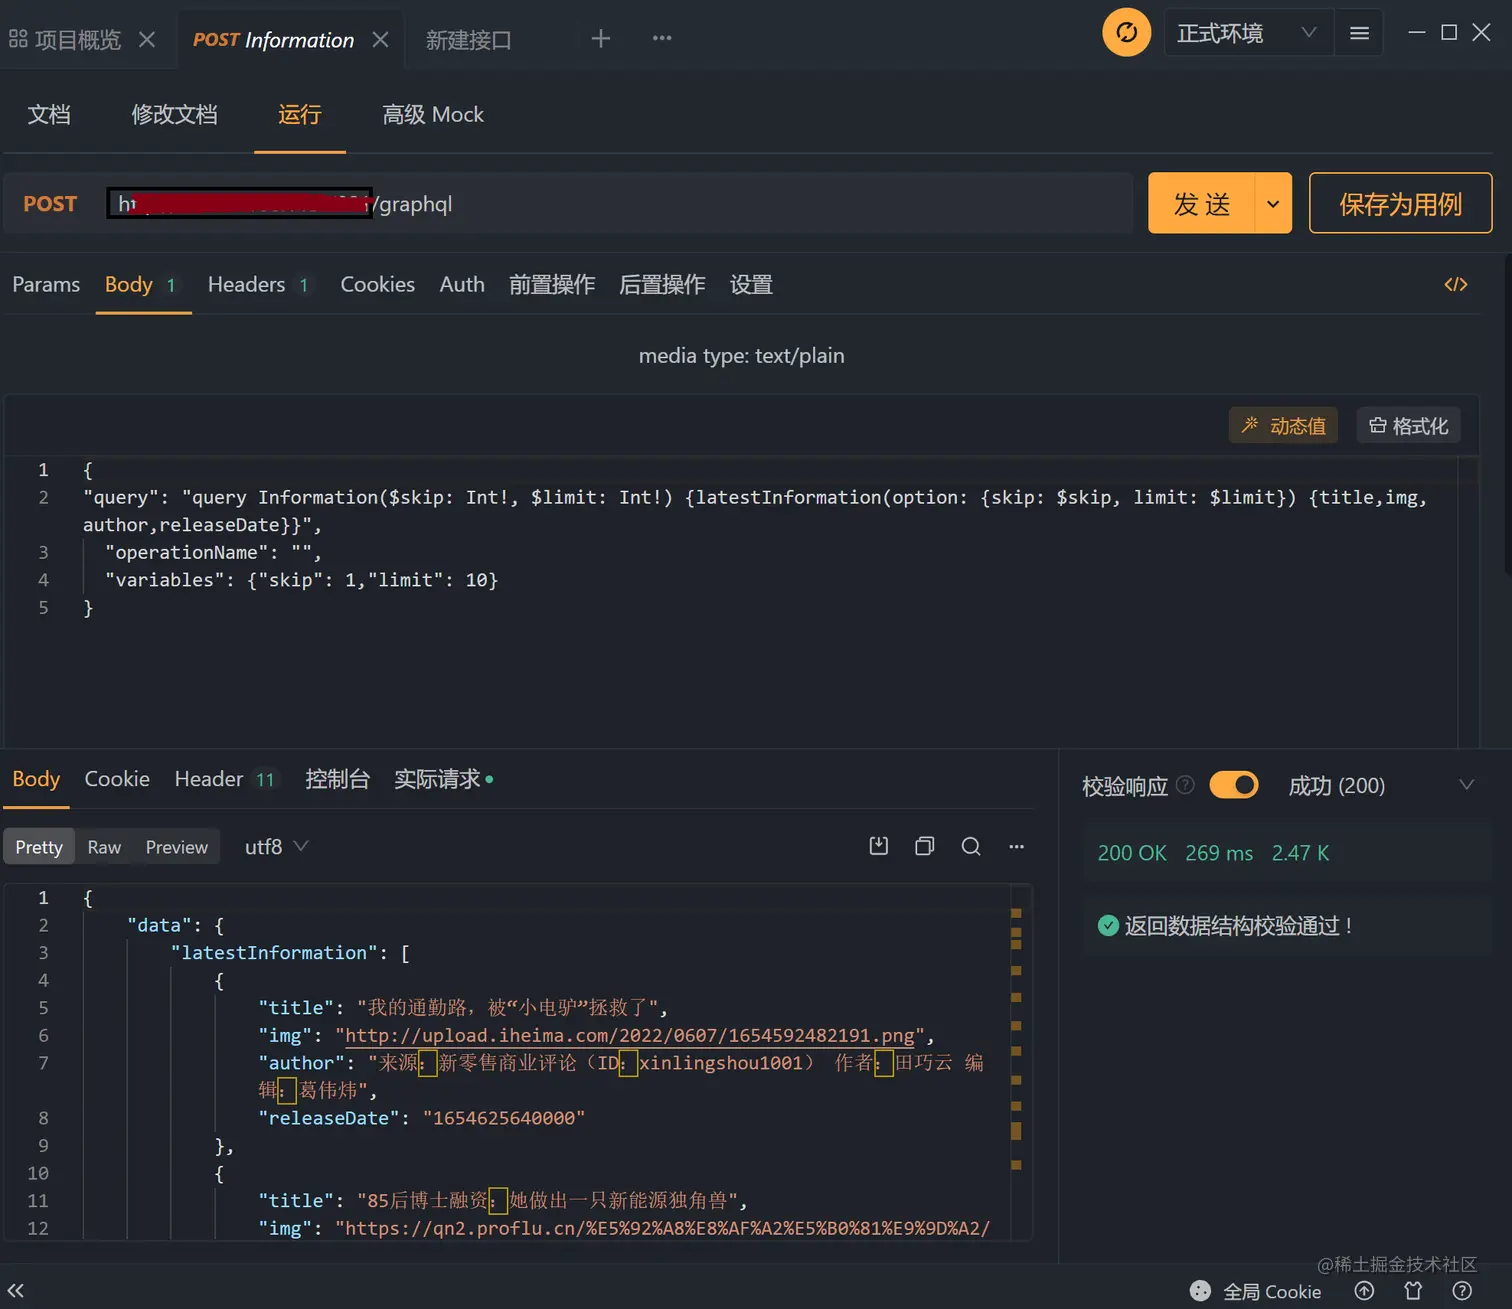Copy the response body
The width and height of the screenshot is (1512, 1309).
point(925,846)
